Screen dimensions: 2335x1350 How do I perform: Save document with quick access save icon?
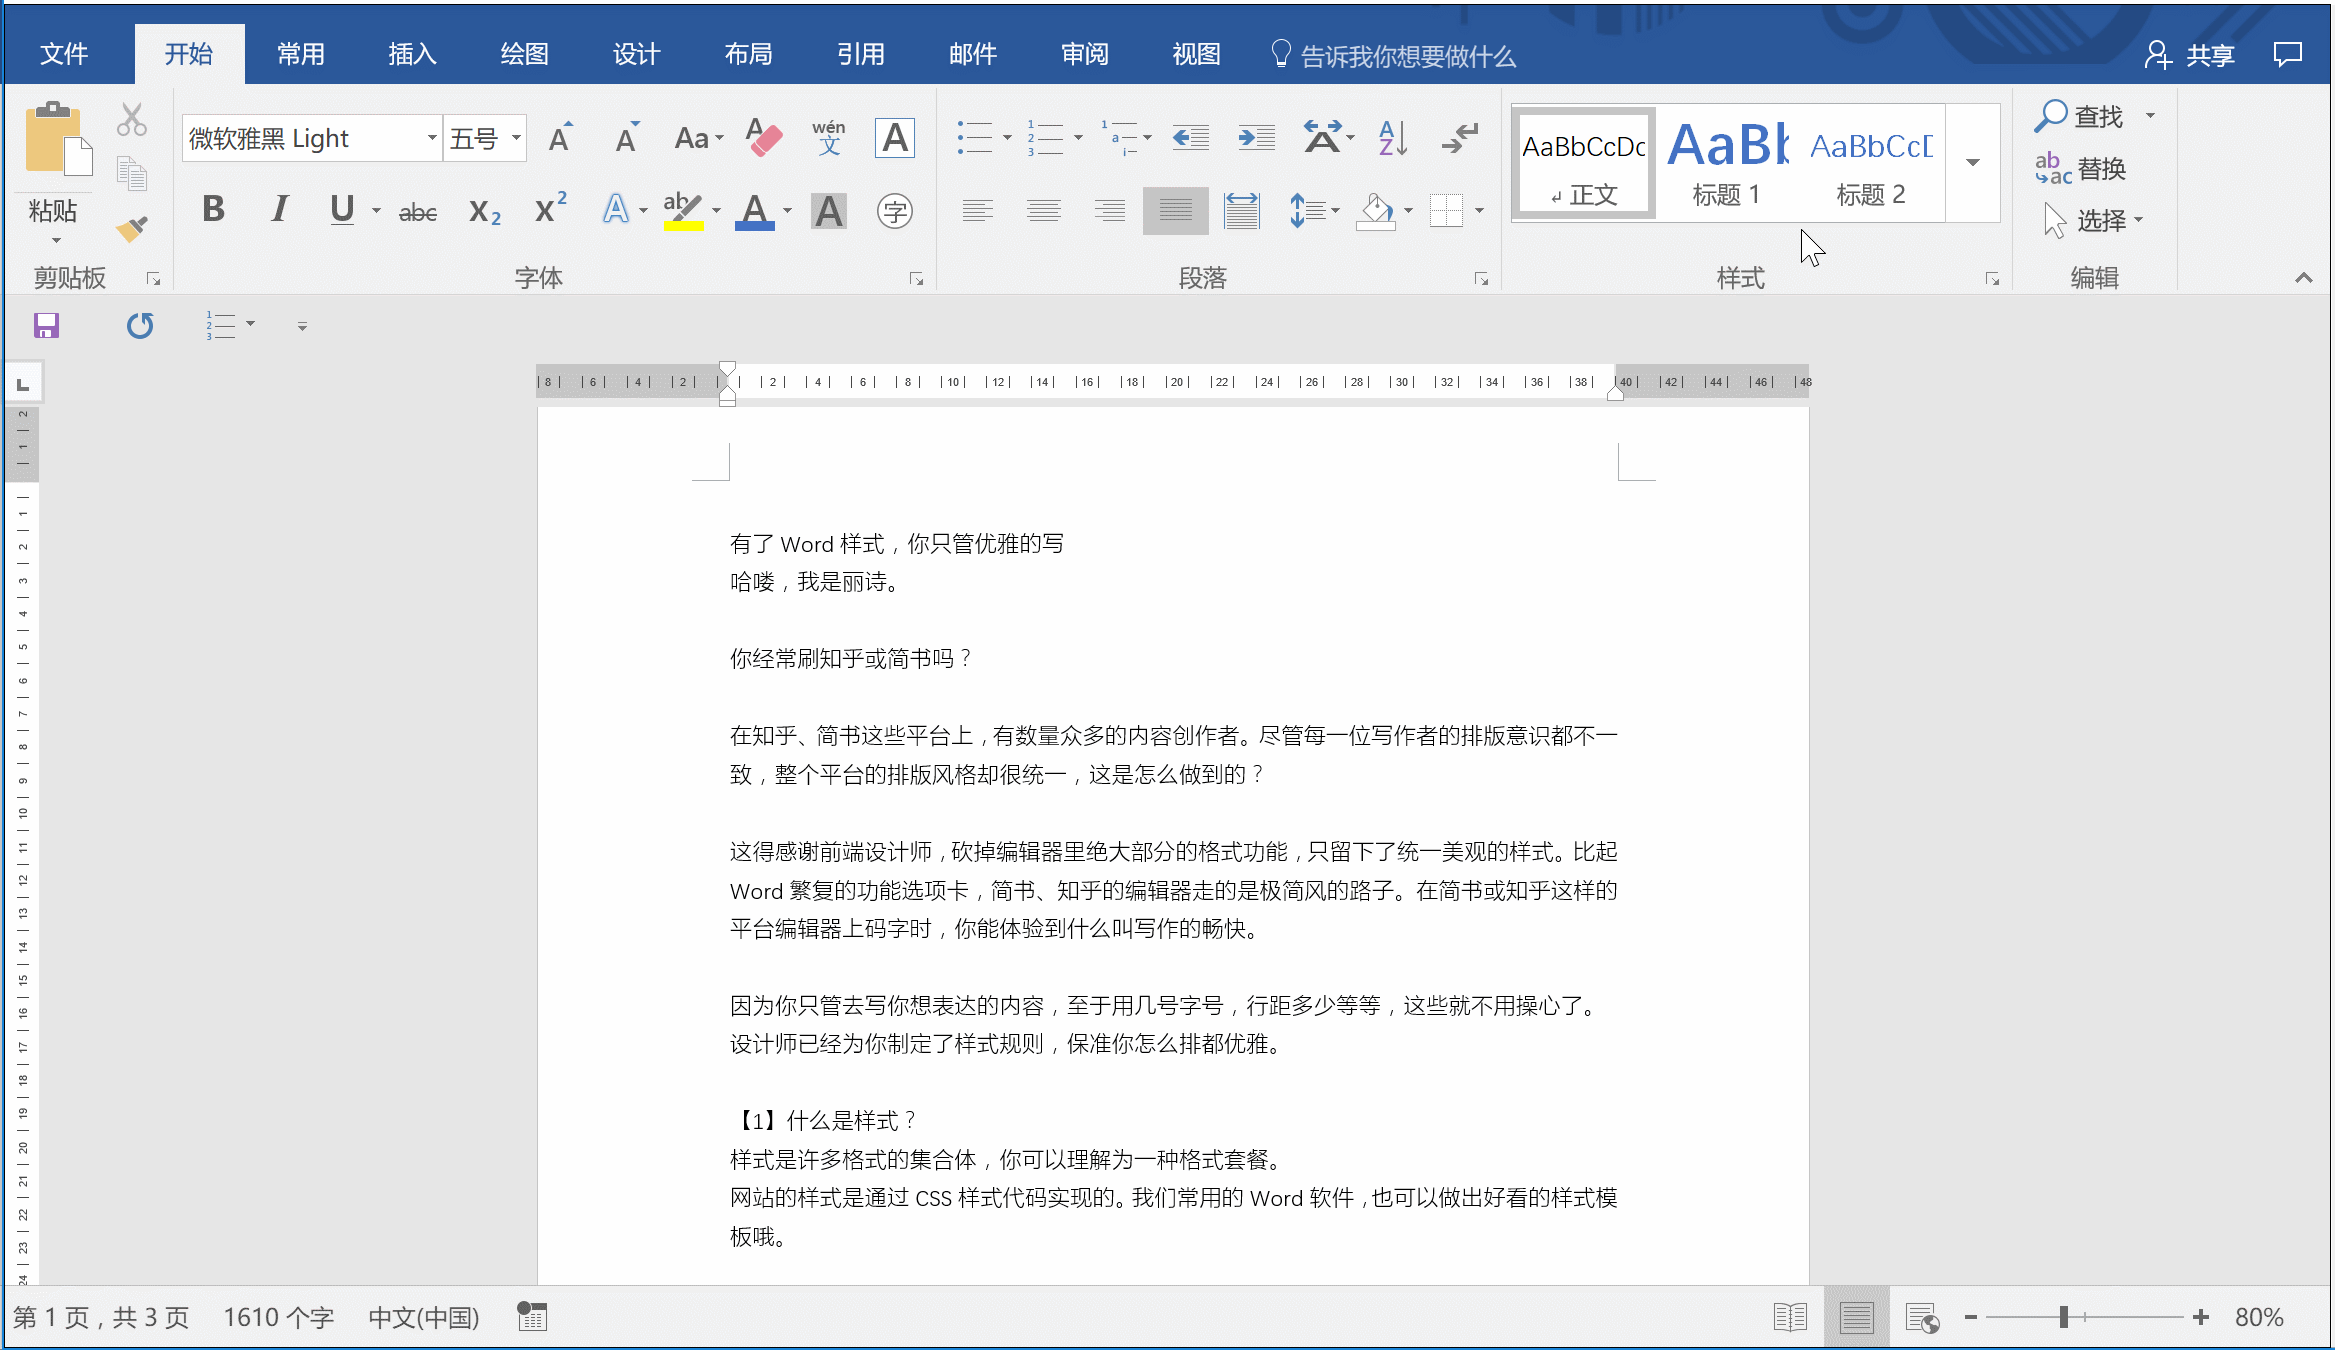(46, 325)
